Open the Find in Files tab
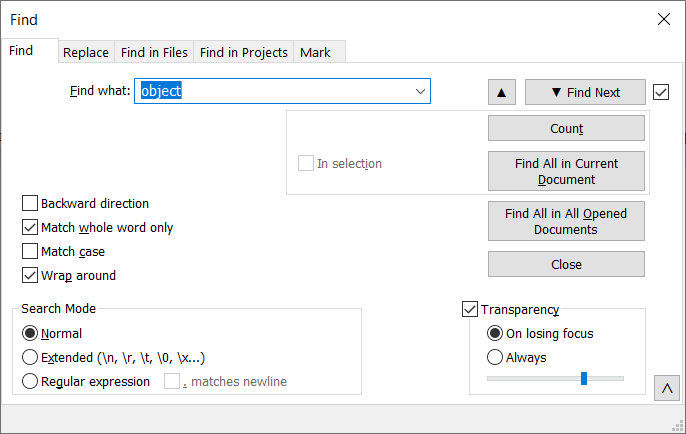This screenshot has height=434, width=686. (x=153, y=52)
